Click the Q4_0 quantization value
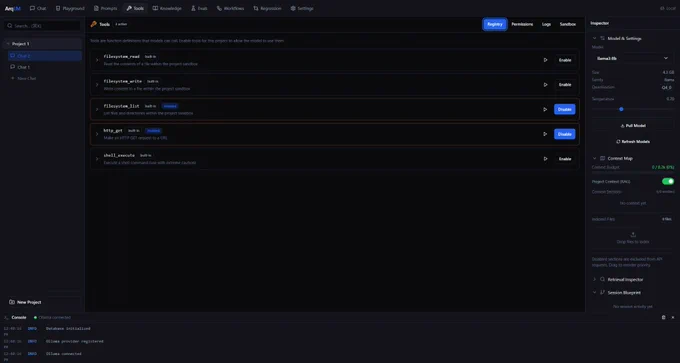Image resolution: width=680 pixels, height=363 pixels. tap(666, 87)
